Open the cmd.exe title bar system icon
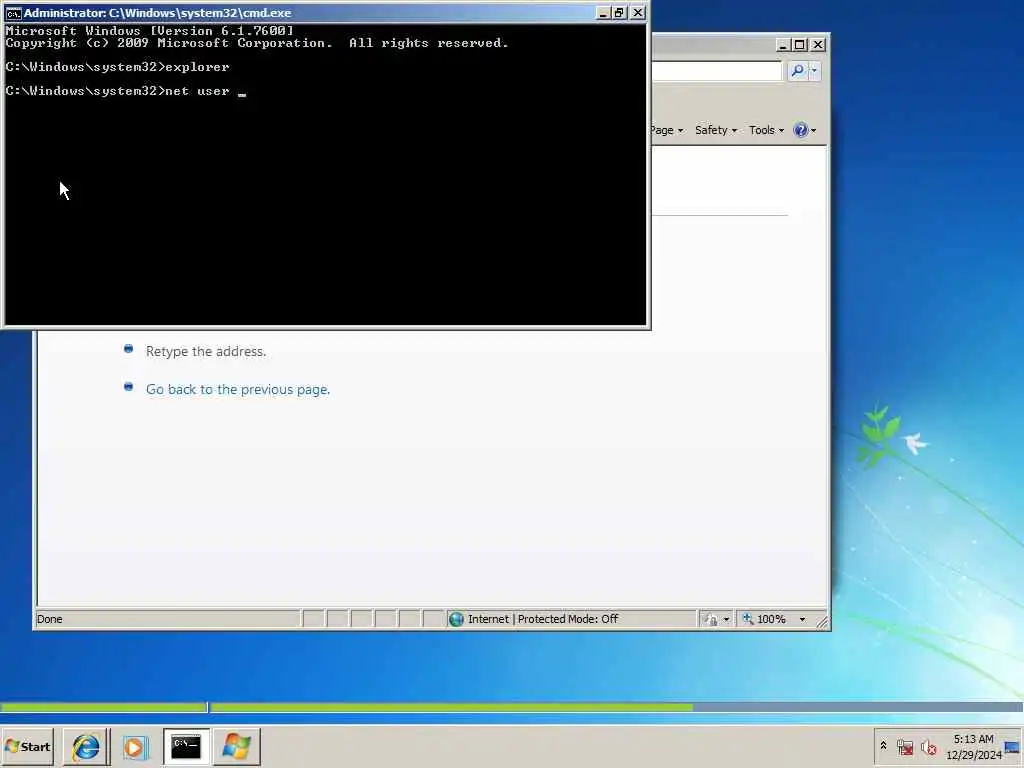Screen dimensions: 1024x768 tap(13, 13)
